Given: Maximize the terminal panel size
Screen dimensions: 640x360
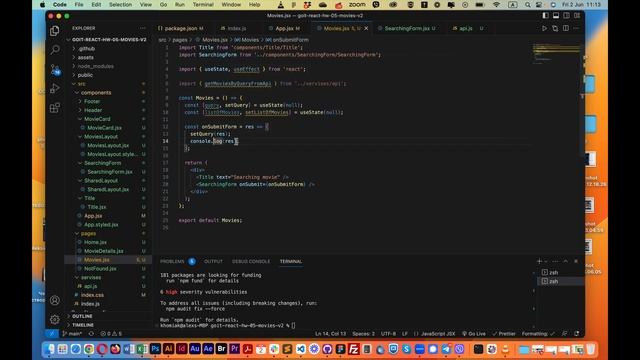Looking at the screenshot, I should tap(565, 261).
